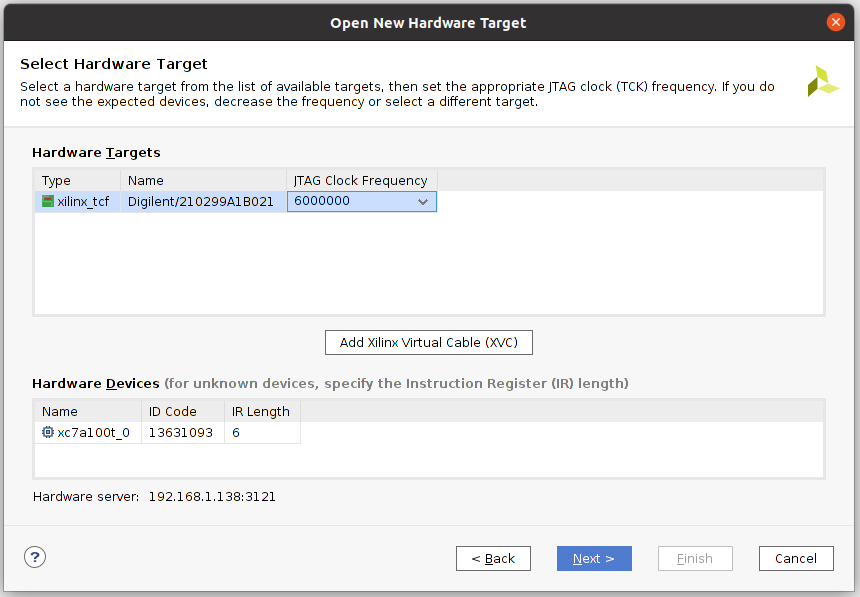
Task: Expand the JTAG Clock Frequency dropdown arrow
Action: coord(423,202)
